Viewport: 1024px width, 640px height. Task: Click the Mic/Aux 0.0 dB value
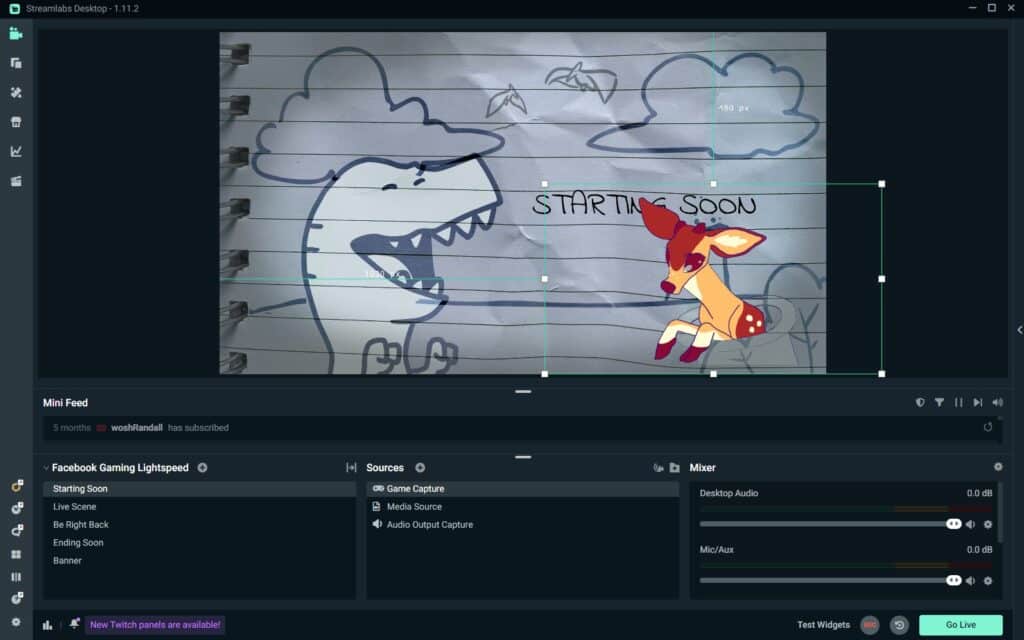980,550
